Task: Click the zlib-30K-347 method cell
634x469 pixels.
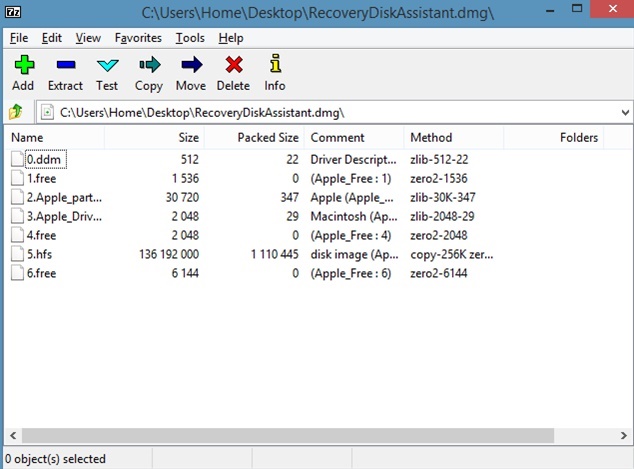Action: click(x=443, y=197)
